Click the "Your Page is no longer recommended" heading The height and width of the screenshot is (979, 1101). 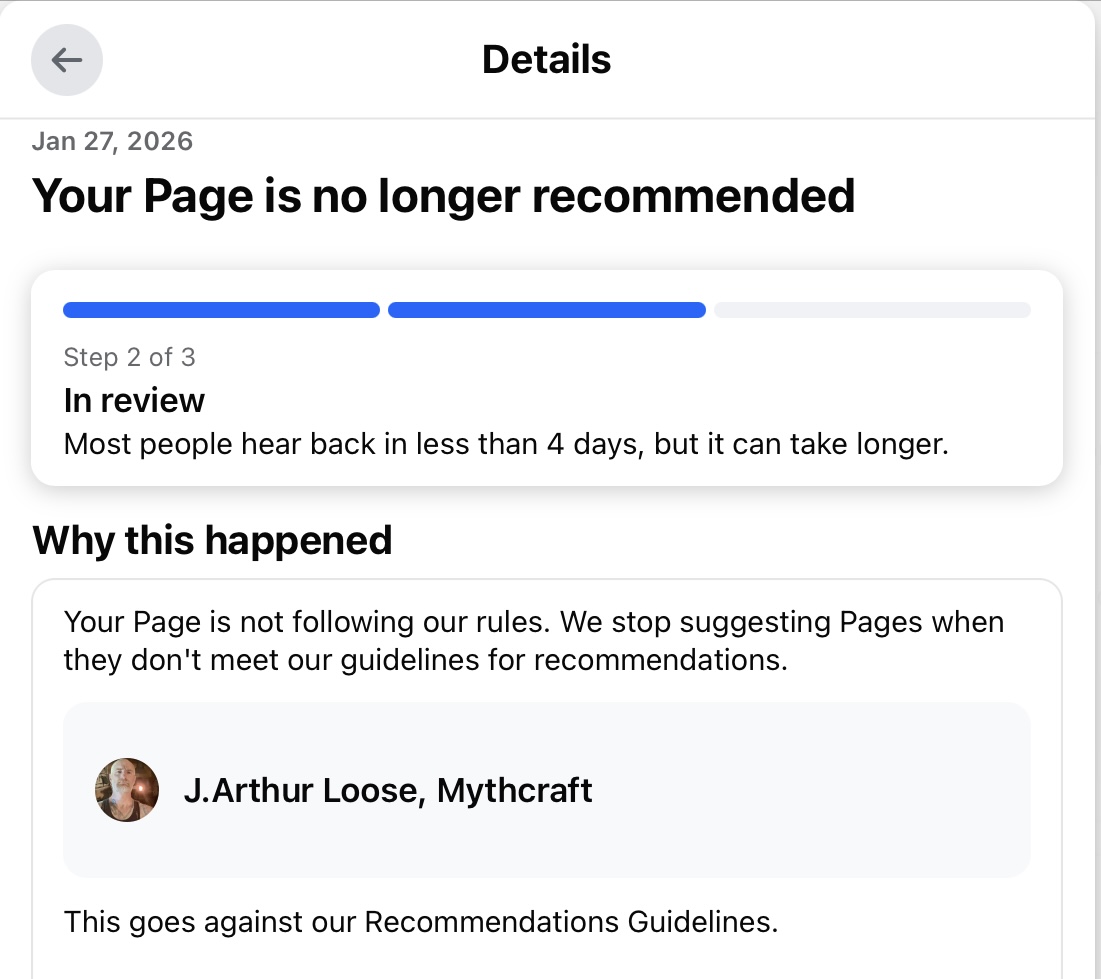click(443, 195)
